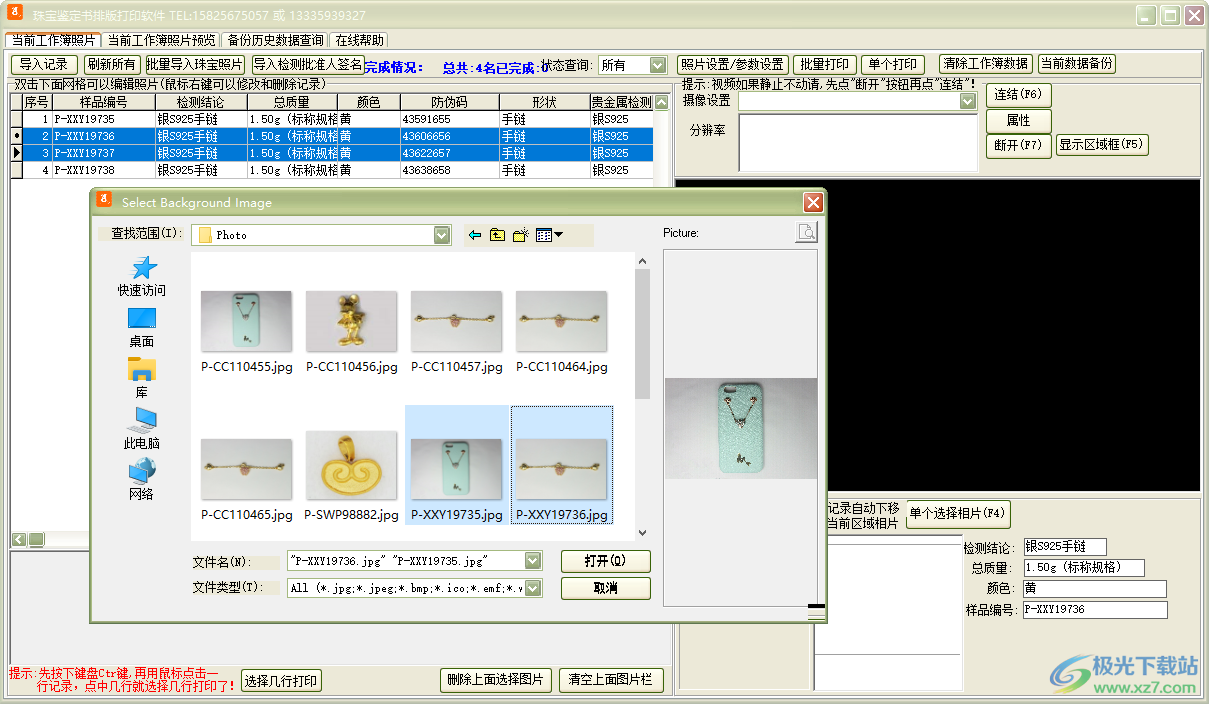Expand the 文件名 combo box

533,561
